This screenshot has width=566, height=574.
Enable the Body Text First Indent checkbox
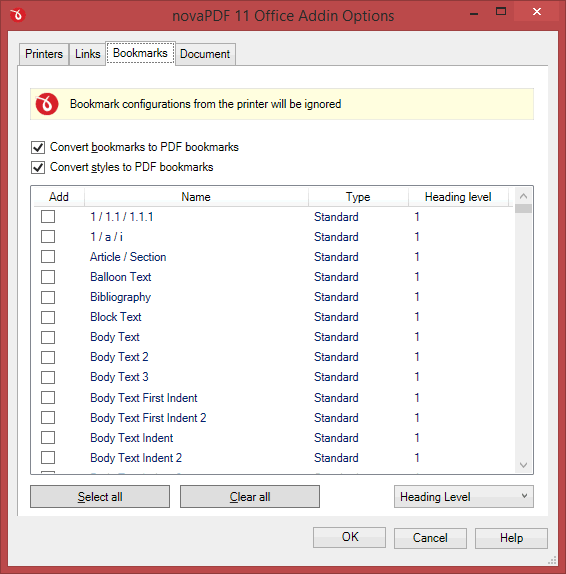click(x=48, y=398)
